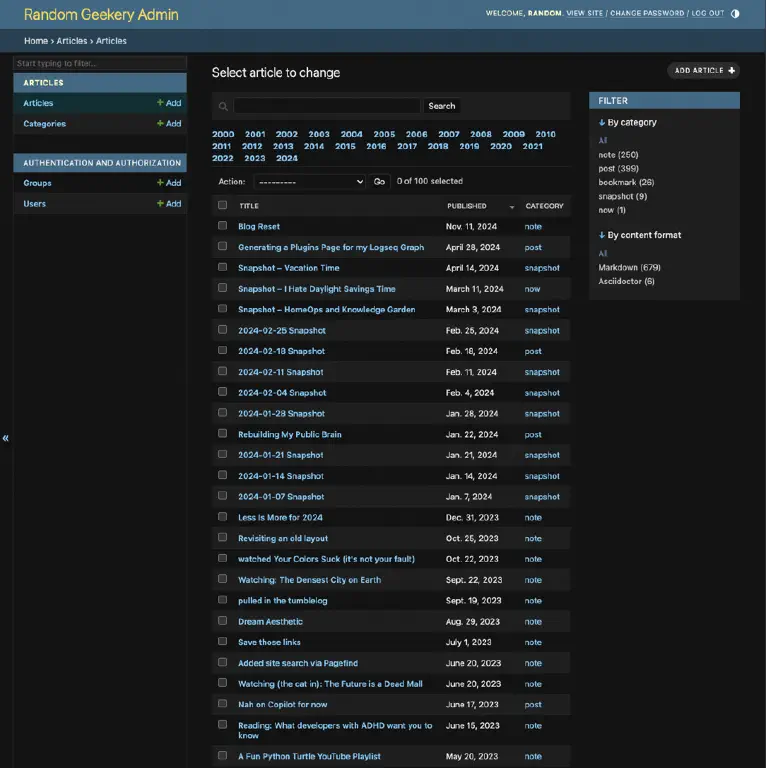Tick the 2024-02-25 Snapshot checkbox
Image resolution: width=766 pixels, height=768 pixels.
point(222,330)
